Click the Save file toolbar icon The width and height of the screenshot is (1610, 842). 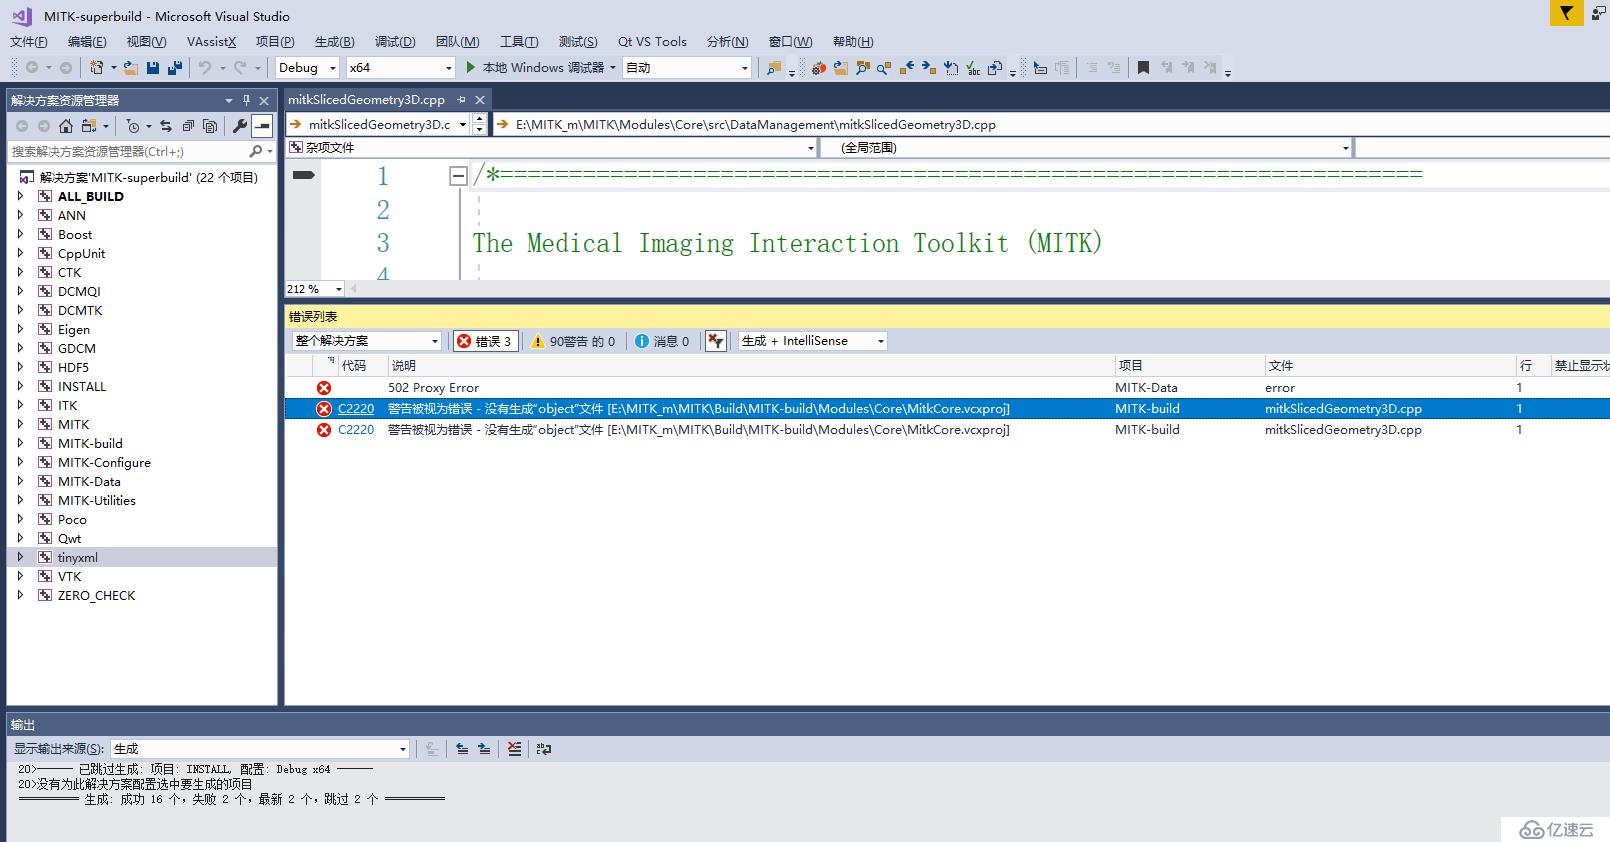(x=153, y=68)
